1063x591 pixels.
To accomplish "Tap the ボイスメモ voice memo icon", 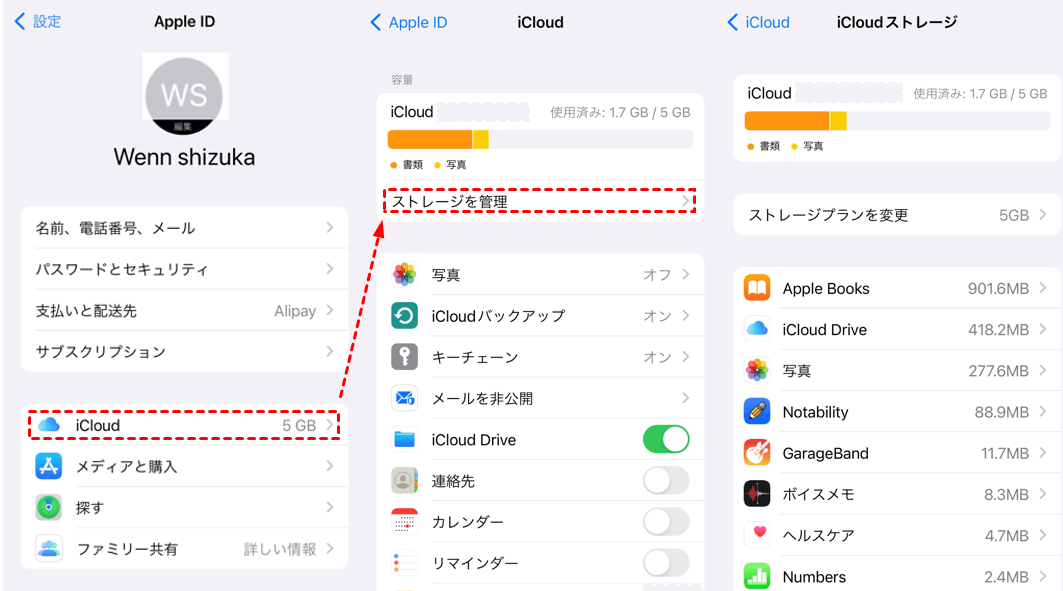I will coord(757,494).
